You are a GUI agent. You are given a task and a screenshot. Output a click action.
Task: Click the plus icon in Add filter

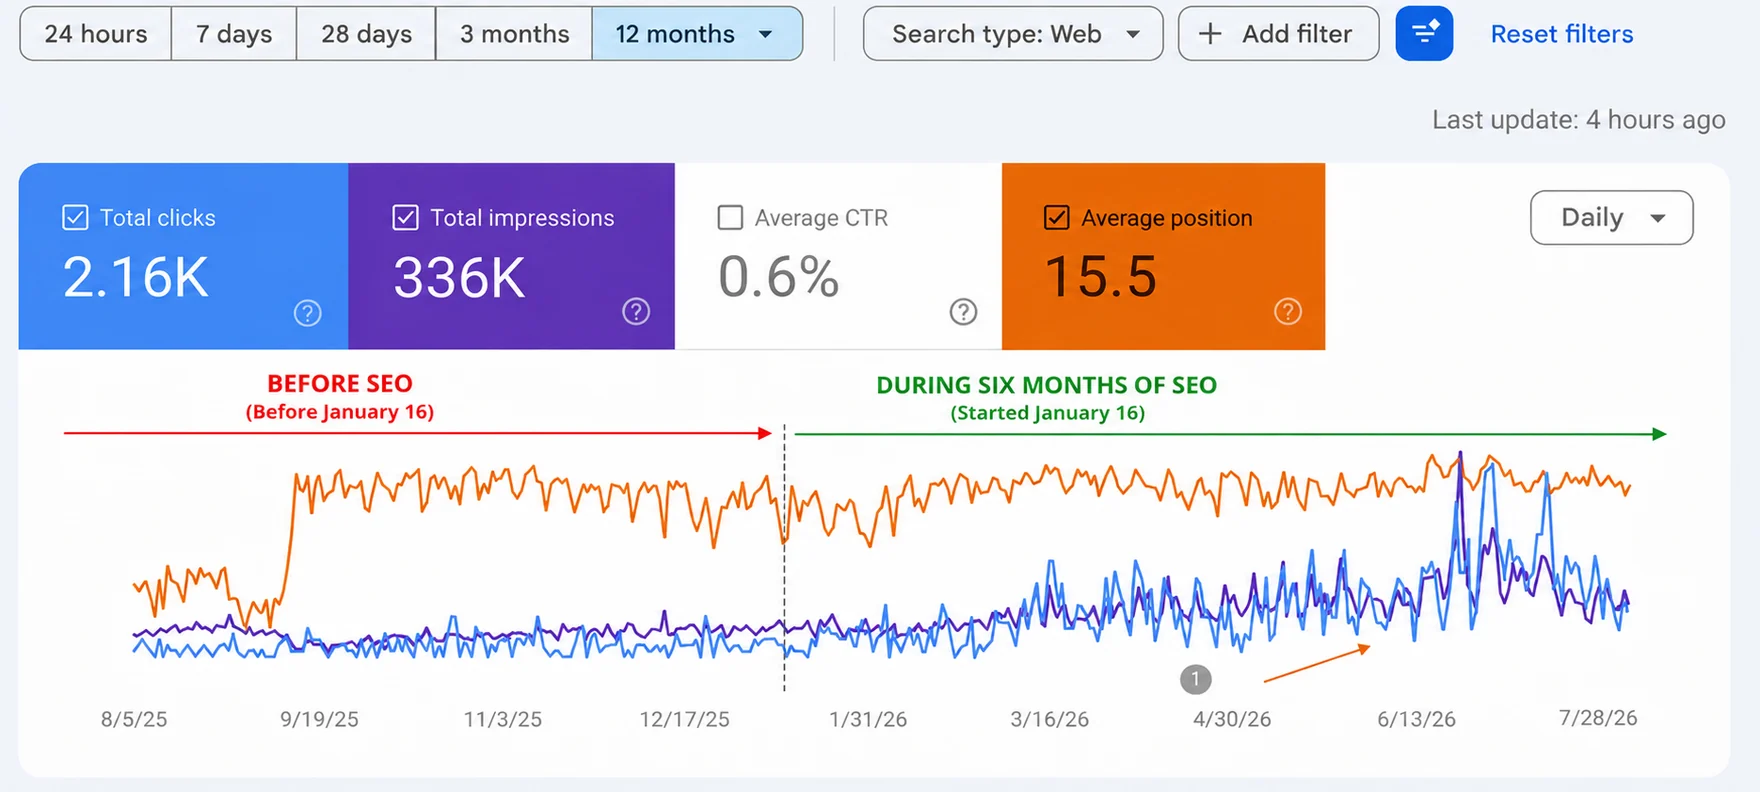click(x=1210, y=34)
